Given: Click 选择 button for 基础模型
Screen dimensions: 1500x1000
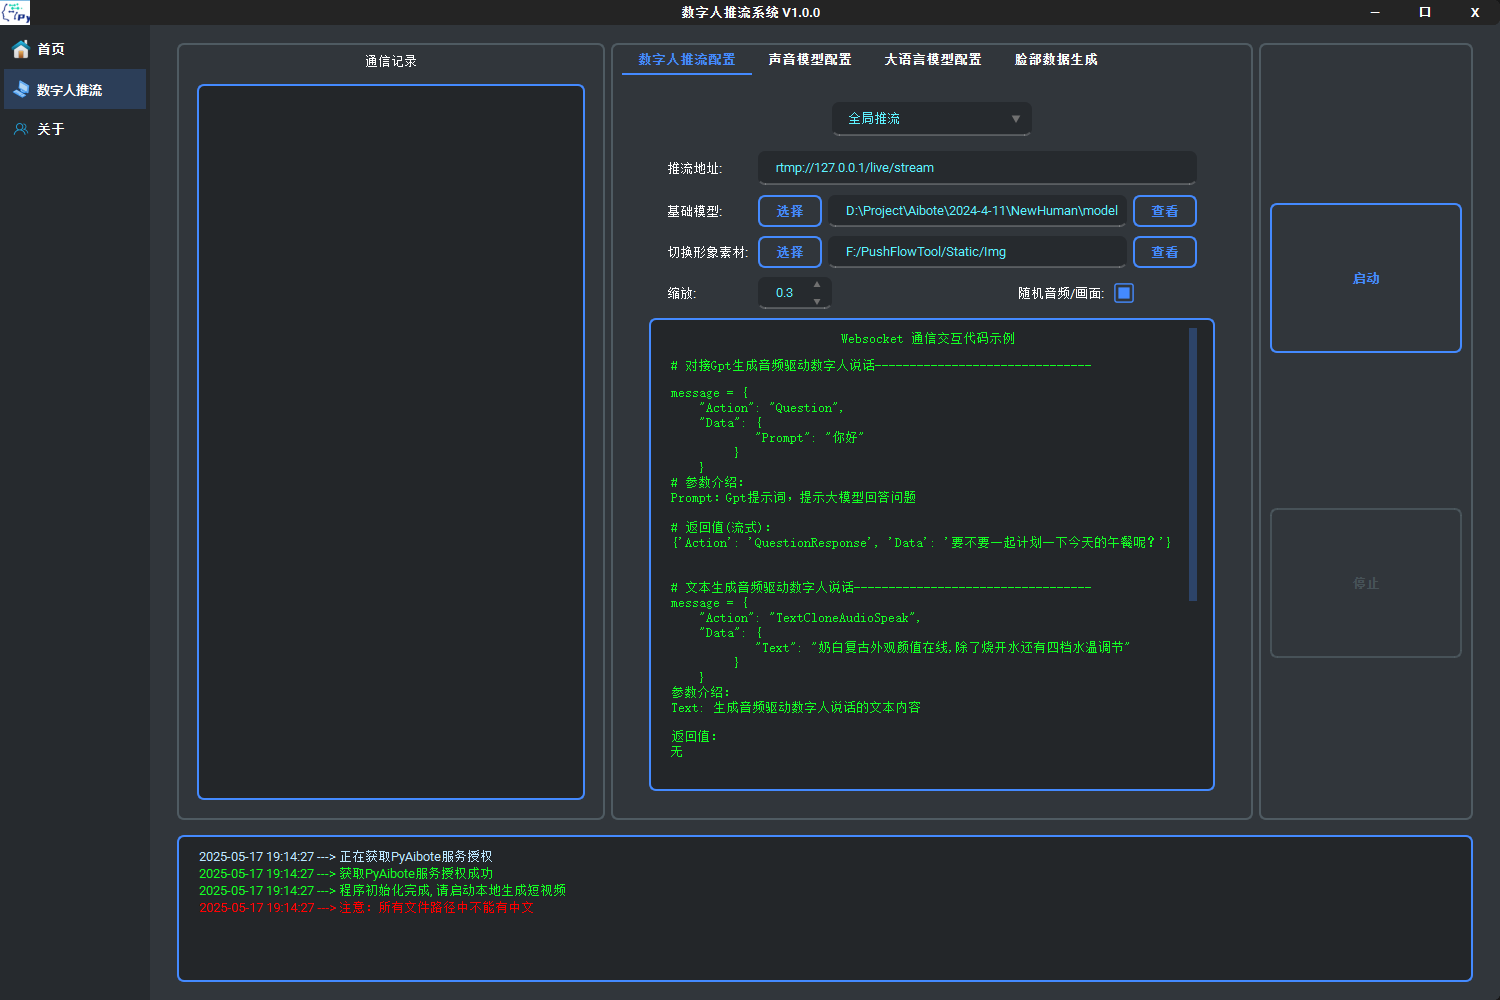Looking at the screenshot, I should point(789,211).
